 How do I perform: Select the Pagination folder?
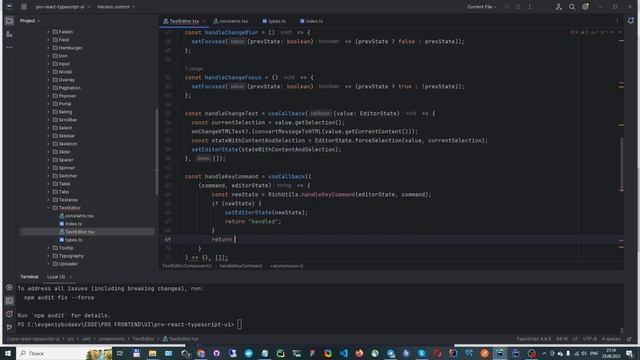pos(67,88)
